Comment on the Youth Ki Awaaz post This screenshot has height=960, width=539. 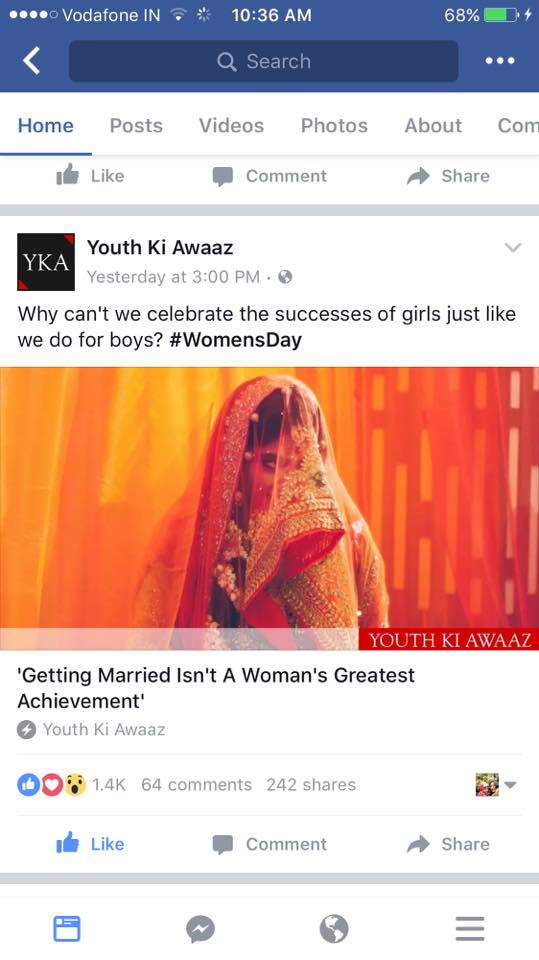[270, 844]
